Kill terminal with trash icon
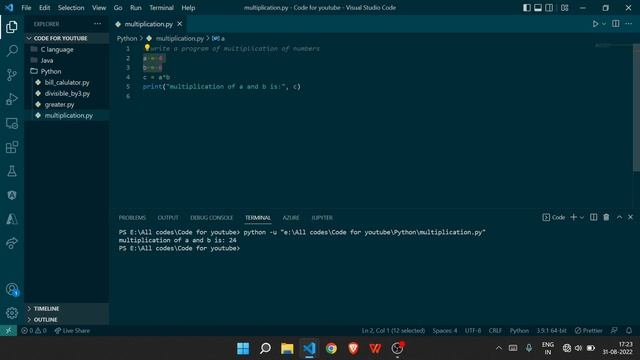Screen dimensions: 640x360 tap(606, 218)
